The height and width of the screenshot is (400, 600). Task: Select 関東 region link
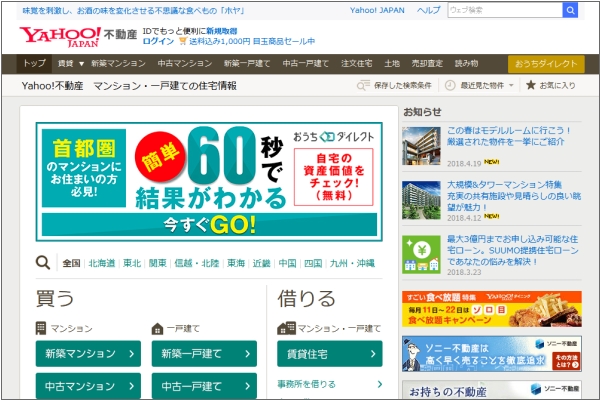(158, 263)
